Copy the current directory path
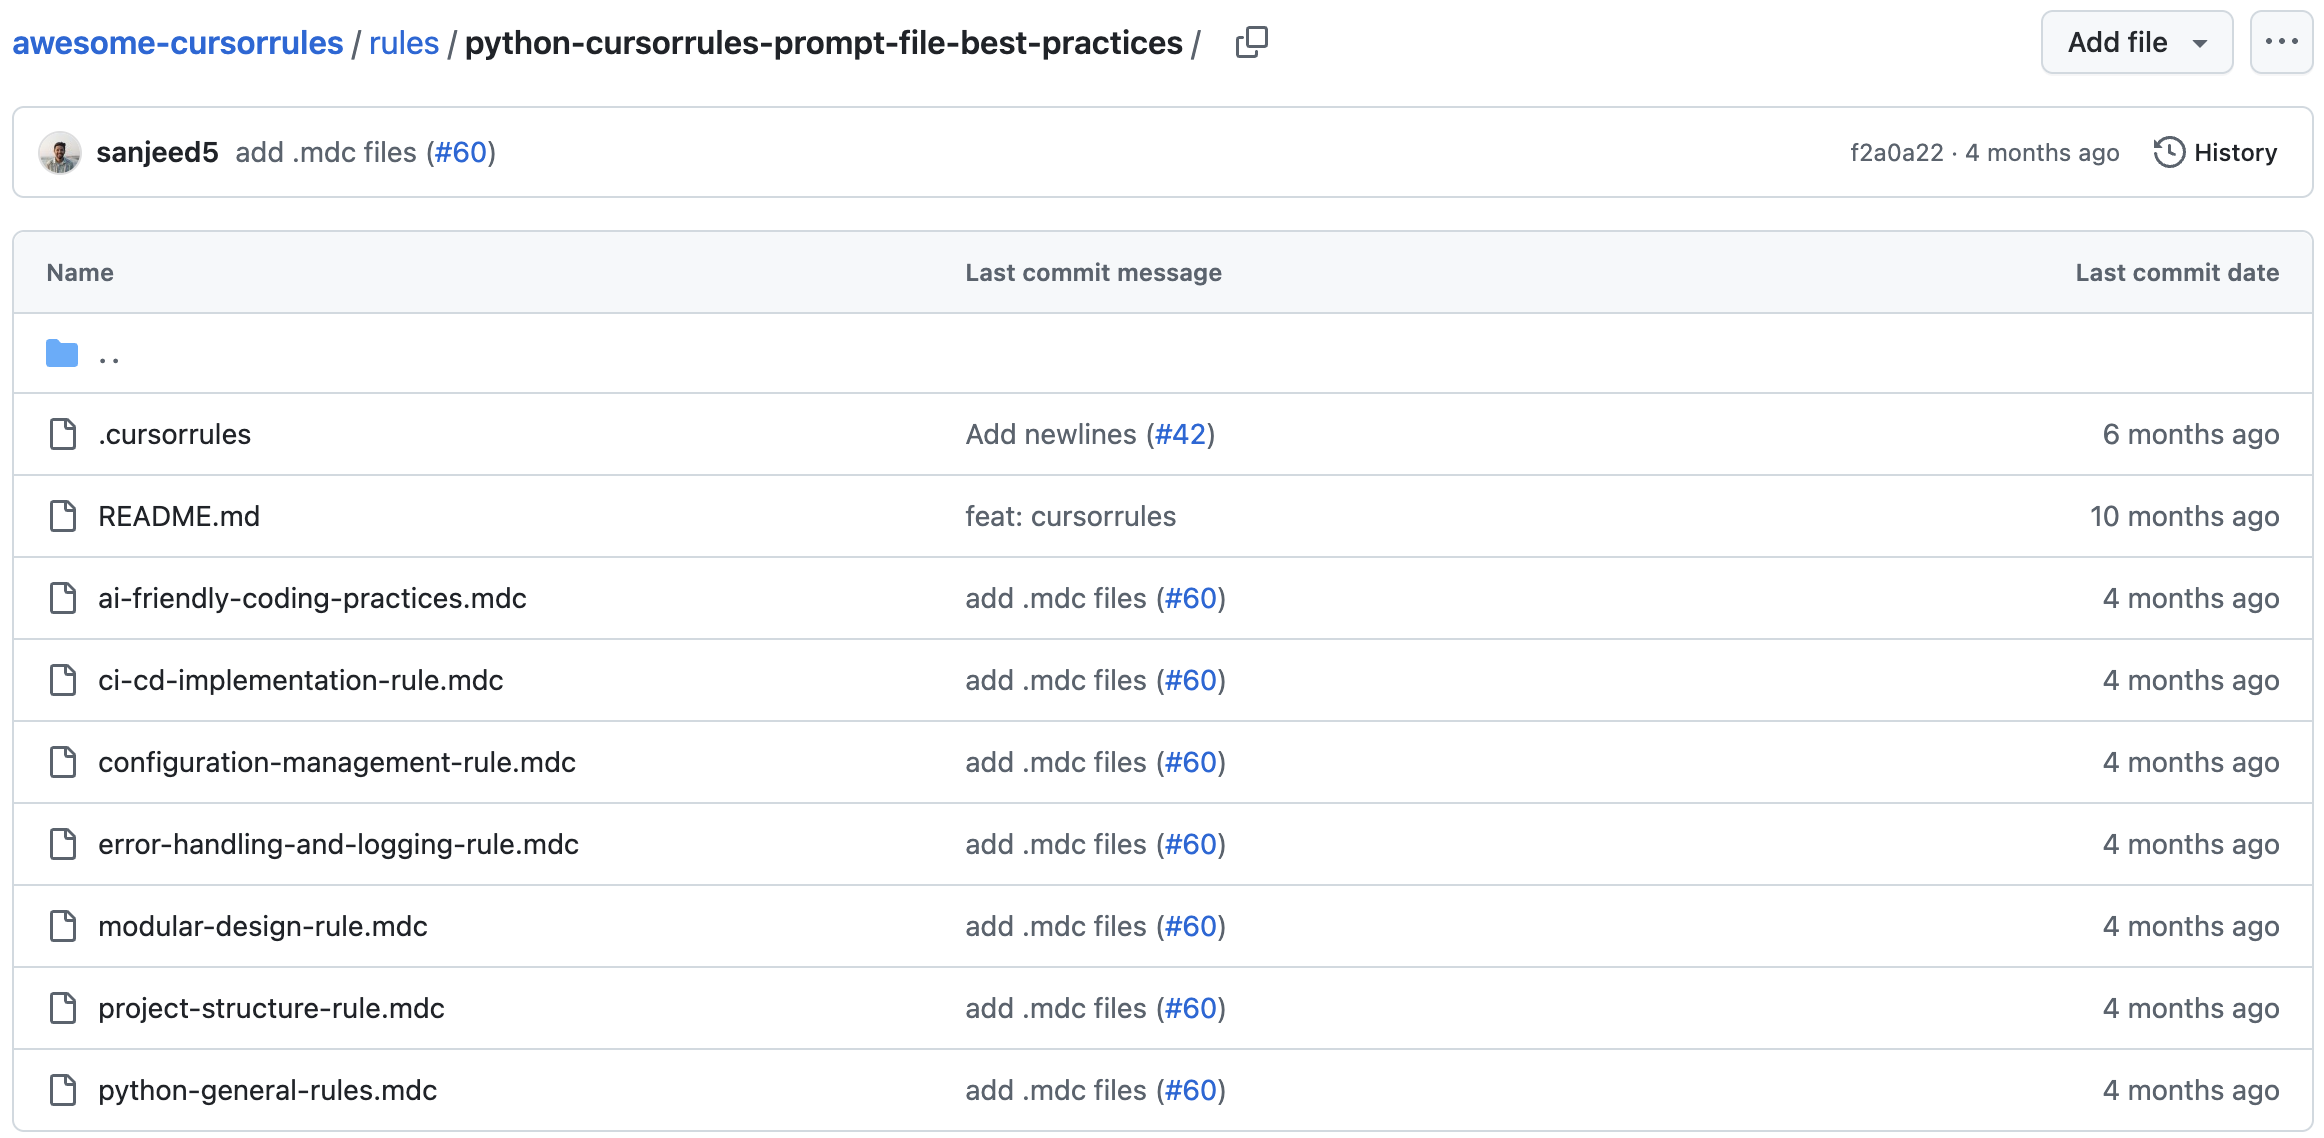This screenshot has height=1138, width=2324. [x=1252, y=42]
